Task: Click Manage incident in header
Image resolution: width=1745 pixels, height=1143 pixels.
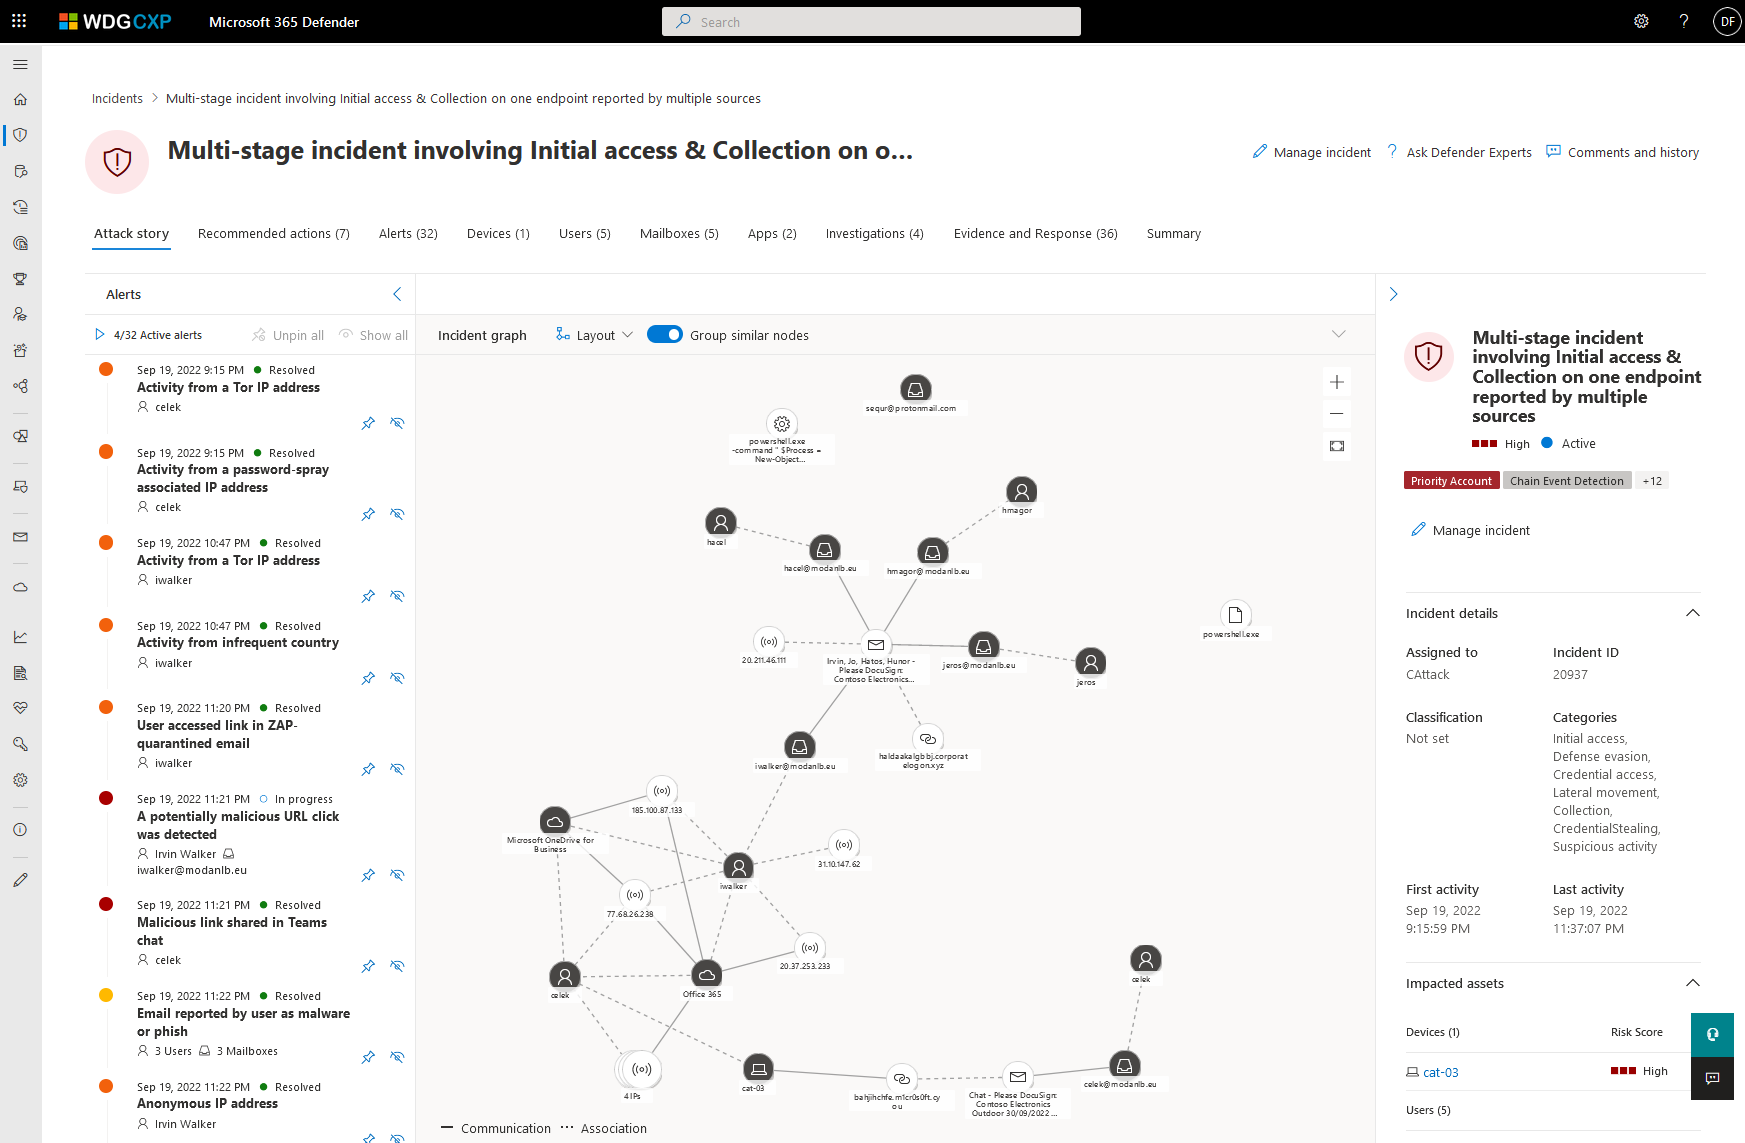Action: [1311, 152]
